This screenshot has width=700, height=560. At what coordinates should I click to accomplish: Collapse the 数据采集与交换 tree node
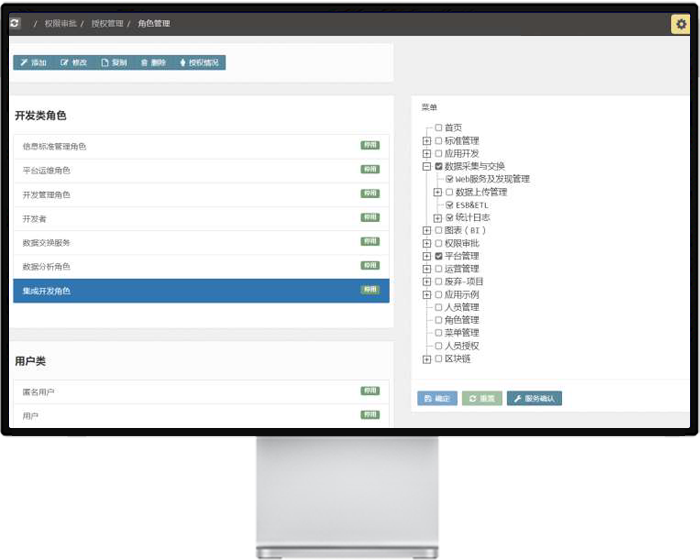click(427, 167)
